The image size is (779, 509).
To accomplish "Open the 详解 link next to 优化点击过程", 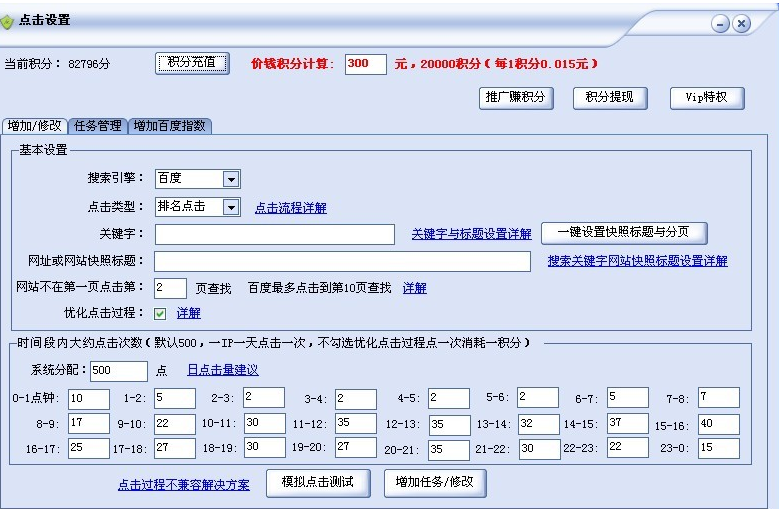I will pyautogui.click(x=189, y=313).
